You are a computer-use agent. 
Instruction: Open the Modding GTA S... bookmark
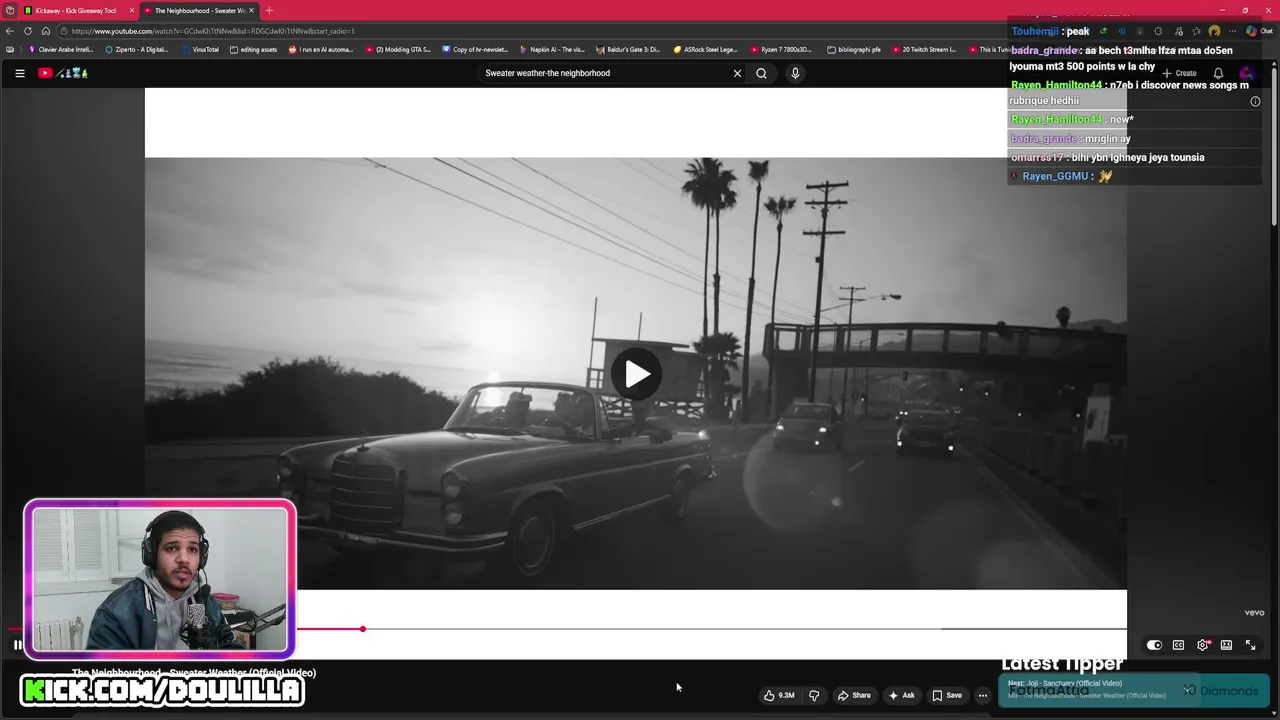398,49
